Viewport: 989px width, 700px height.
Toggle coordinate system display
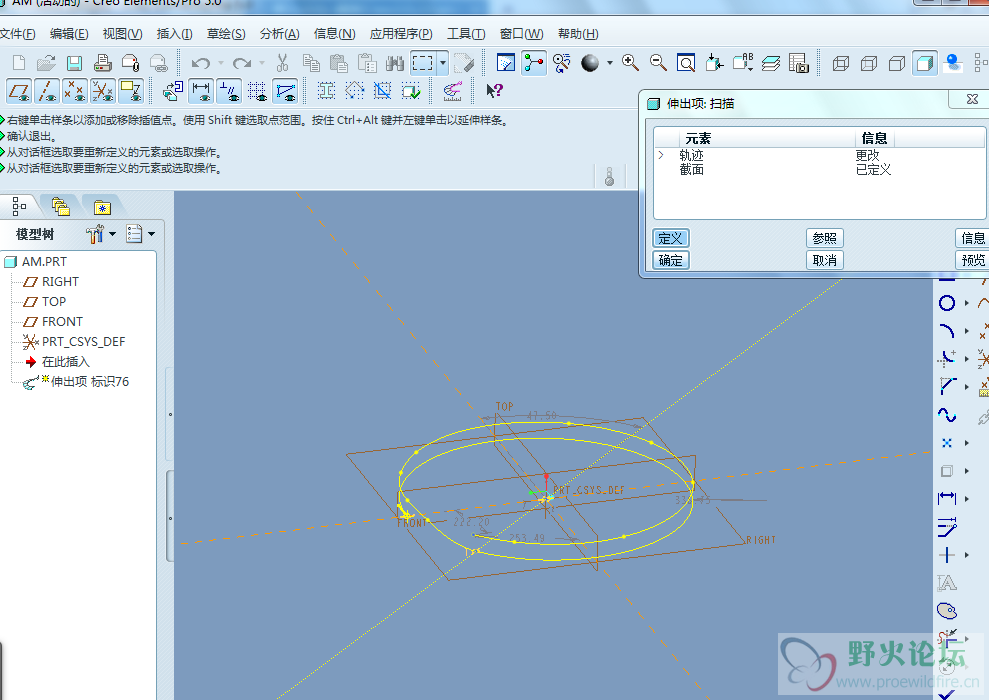pos(102,91)
